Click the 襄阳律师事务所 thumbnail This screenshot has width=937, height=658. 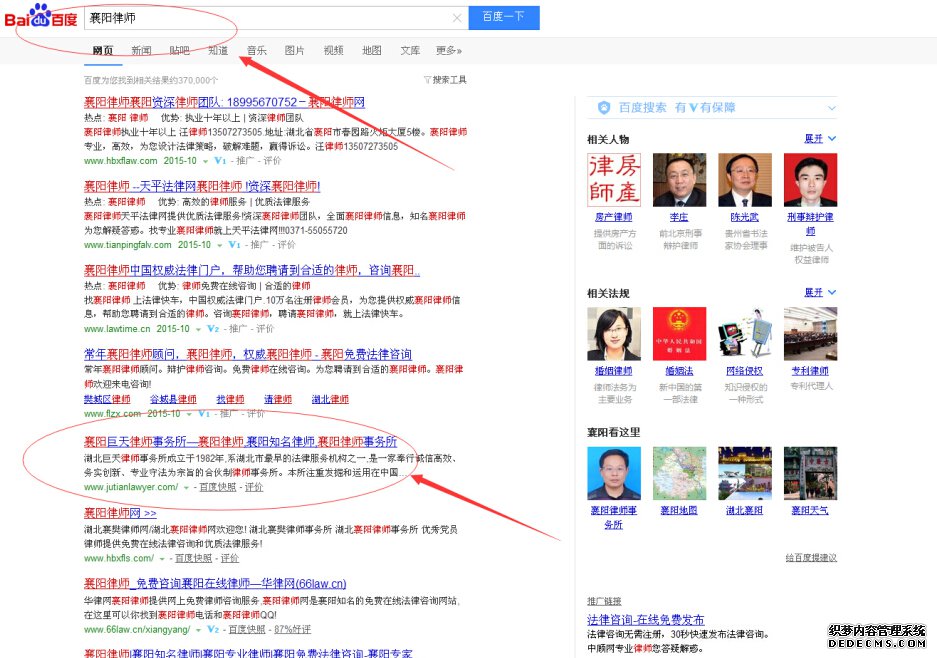point(614,473)
